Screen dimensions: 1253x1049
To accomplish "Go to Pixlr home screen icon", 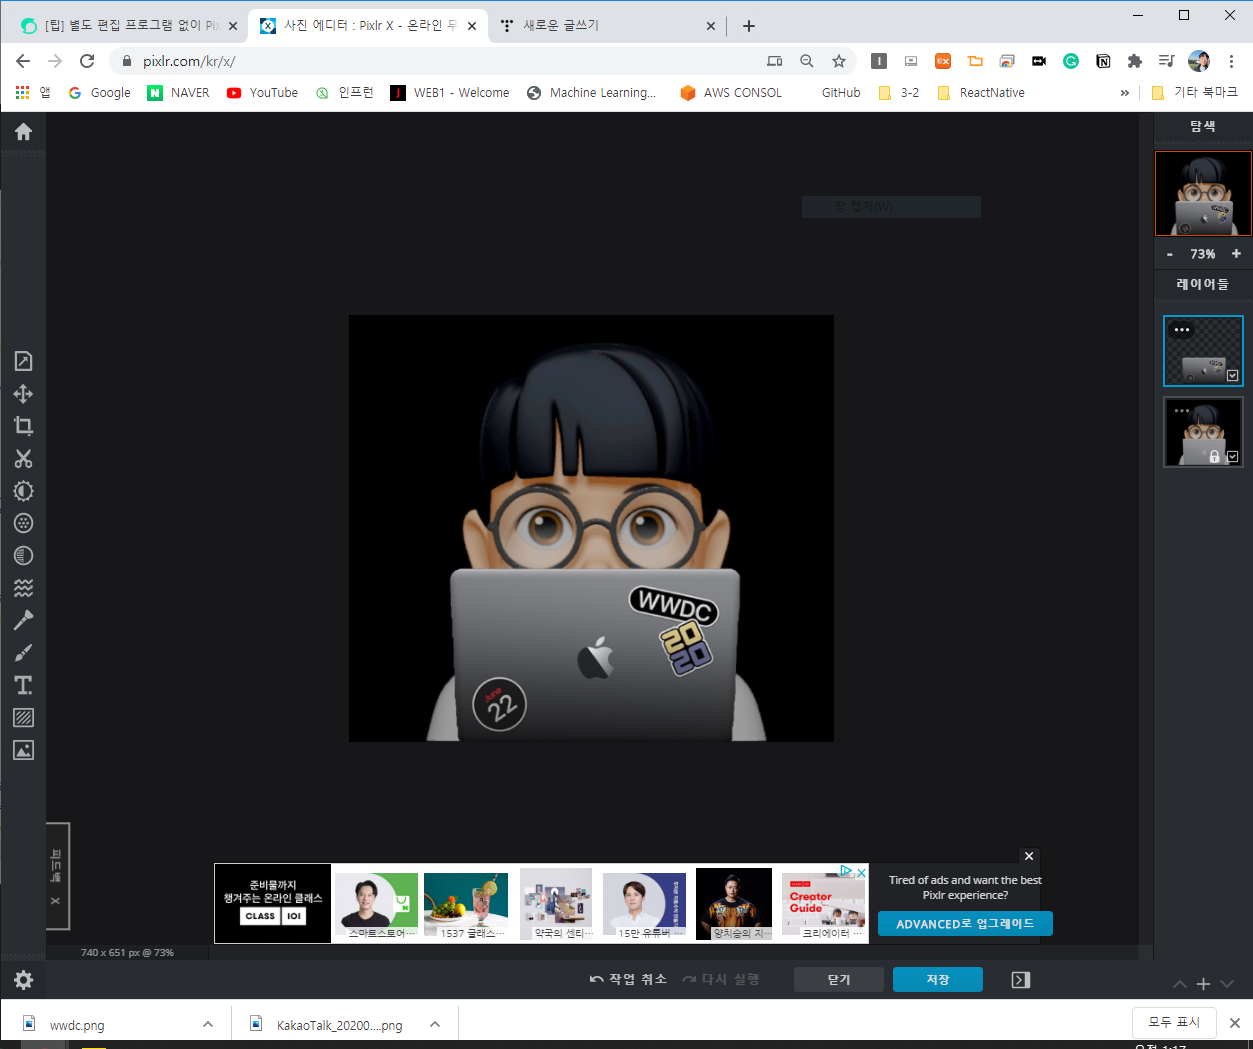I will [x=23, y=132].
